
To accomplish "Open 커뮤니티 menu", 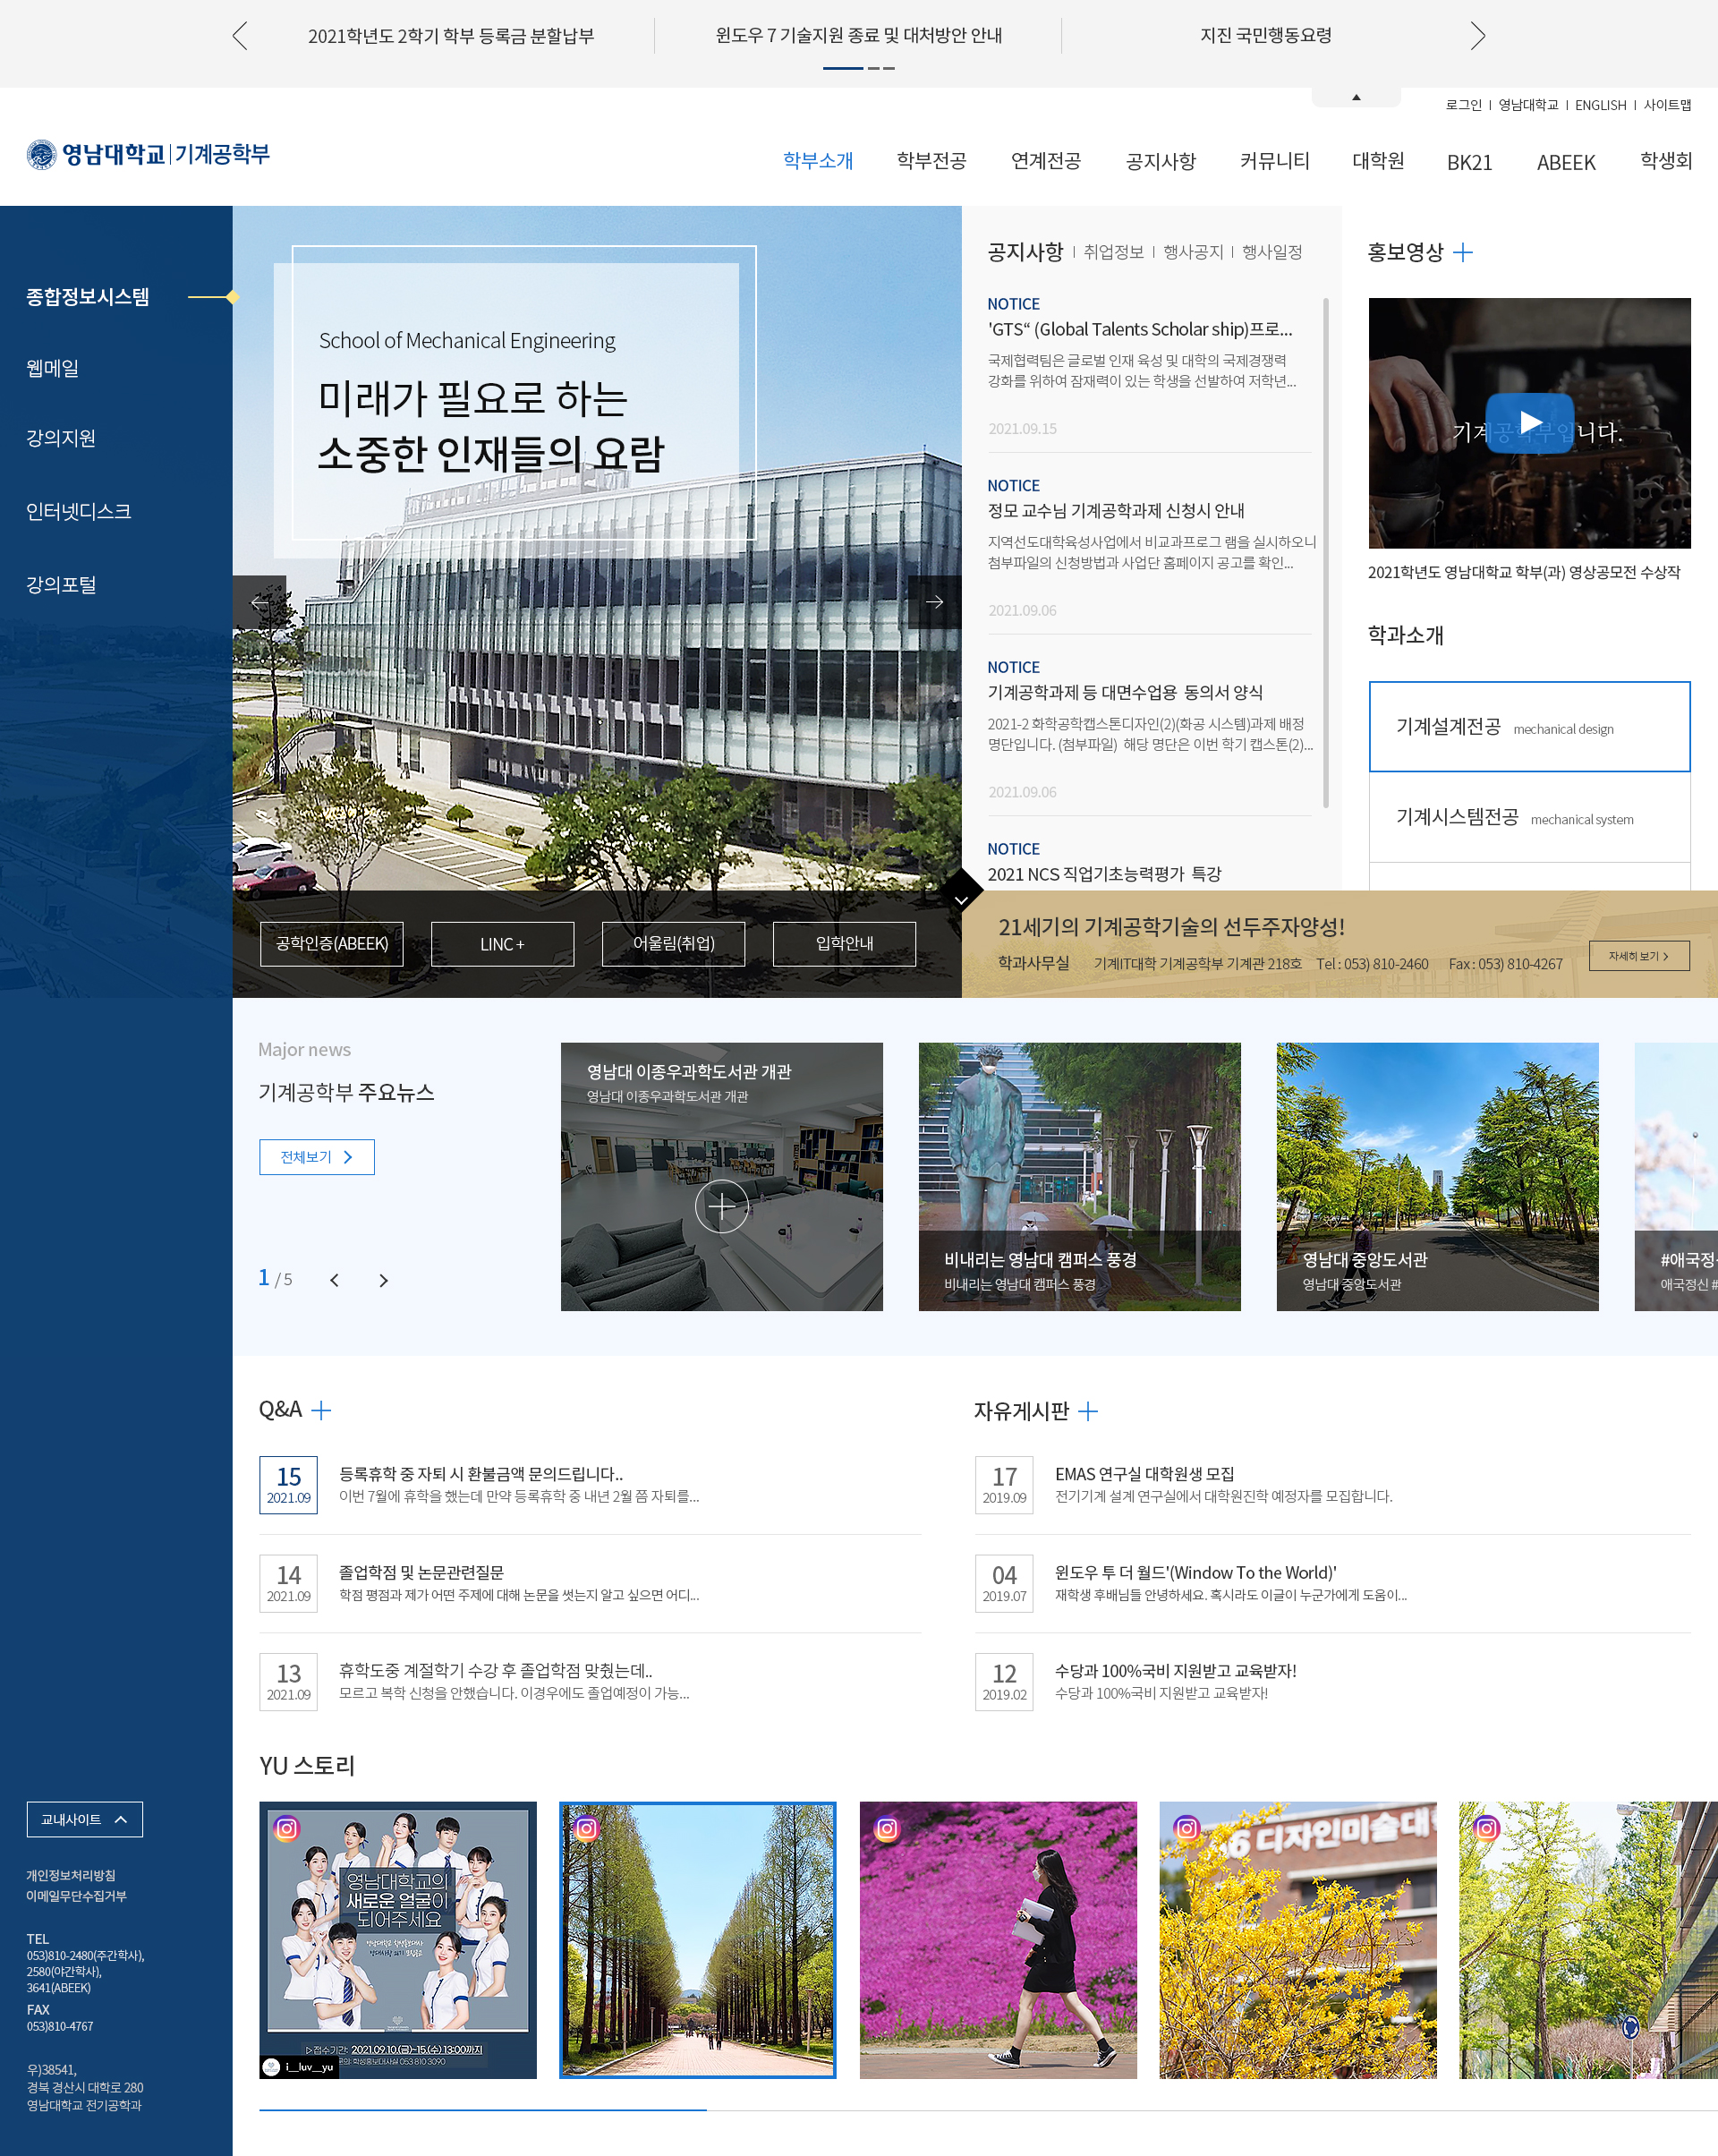I will [x=1274, y=161].
